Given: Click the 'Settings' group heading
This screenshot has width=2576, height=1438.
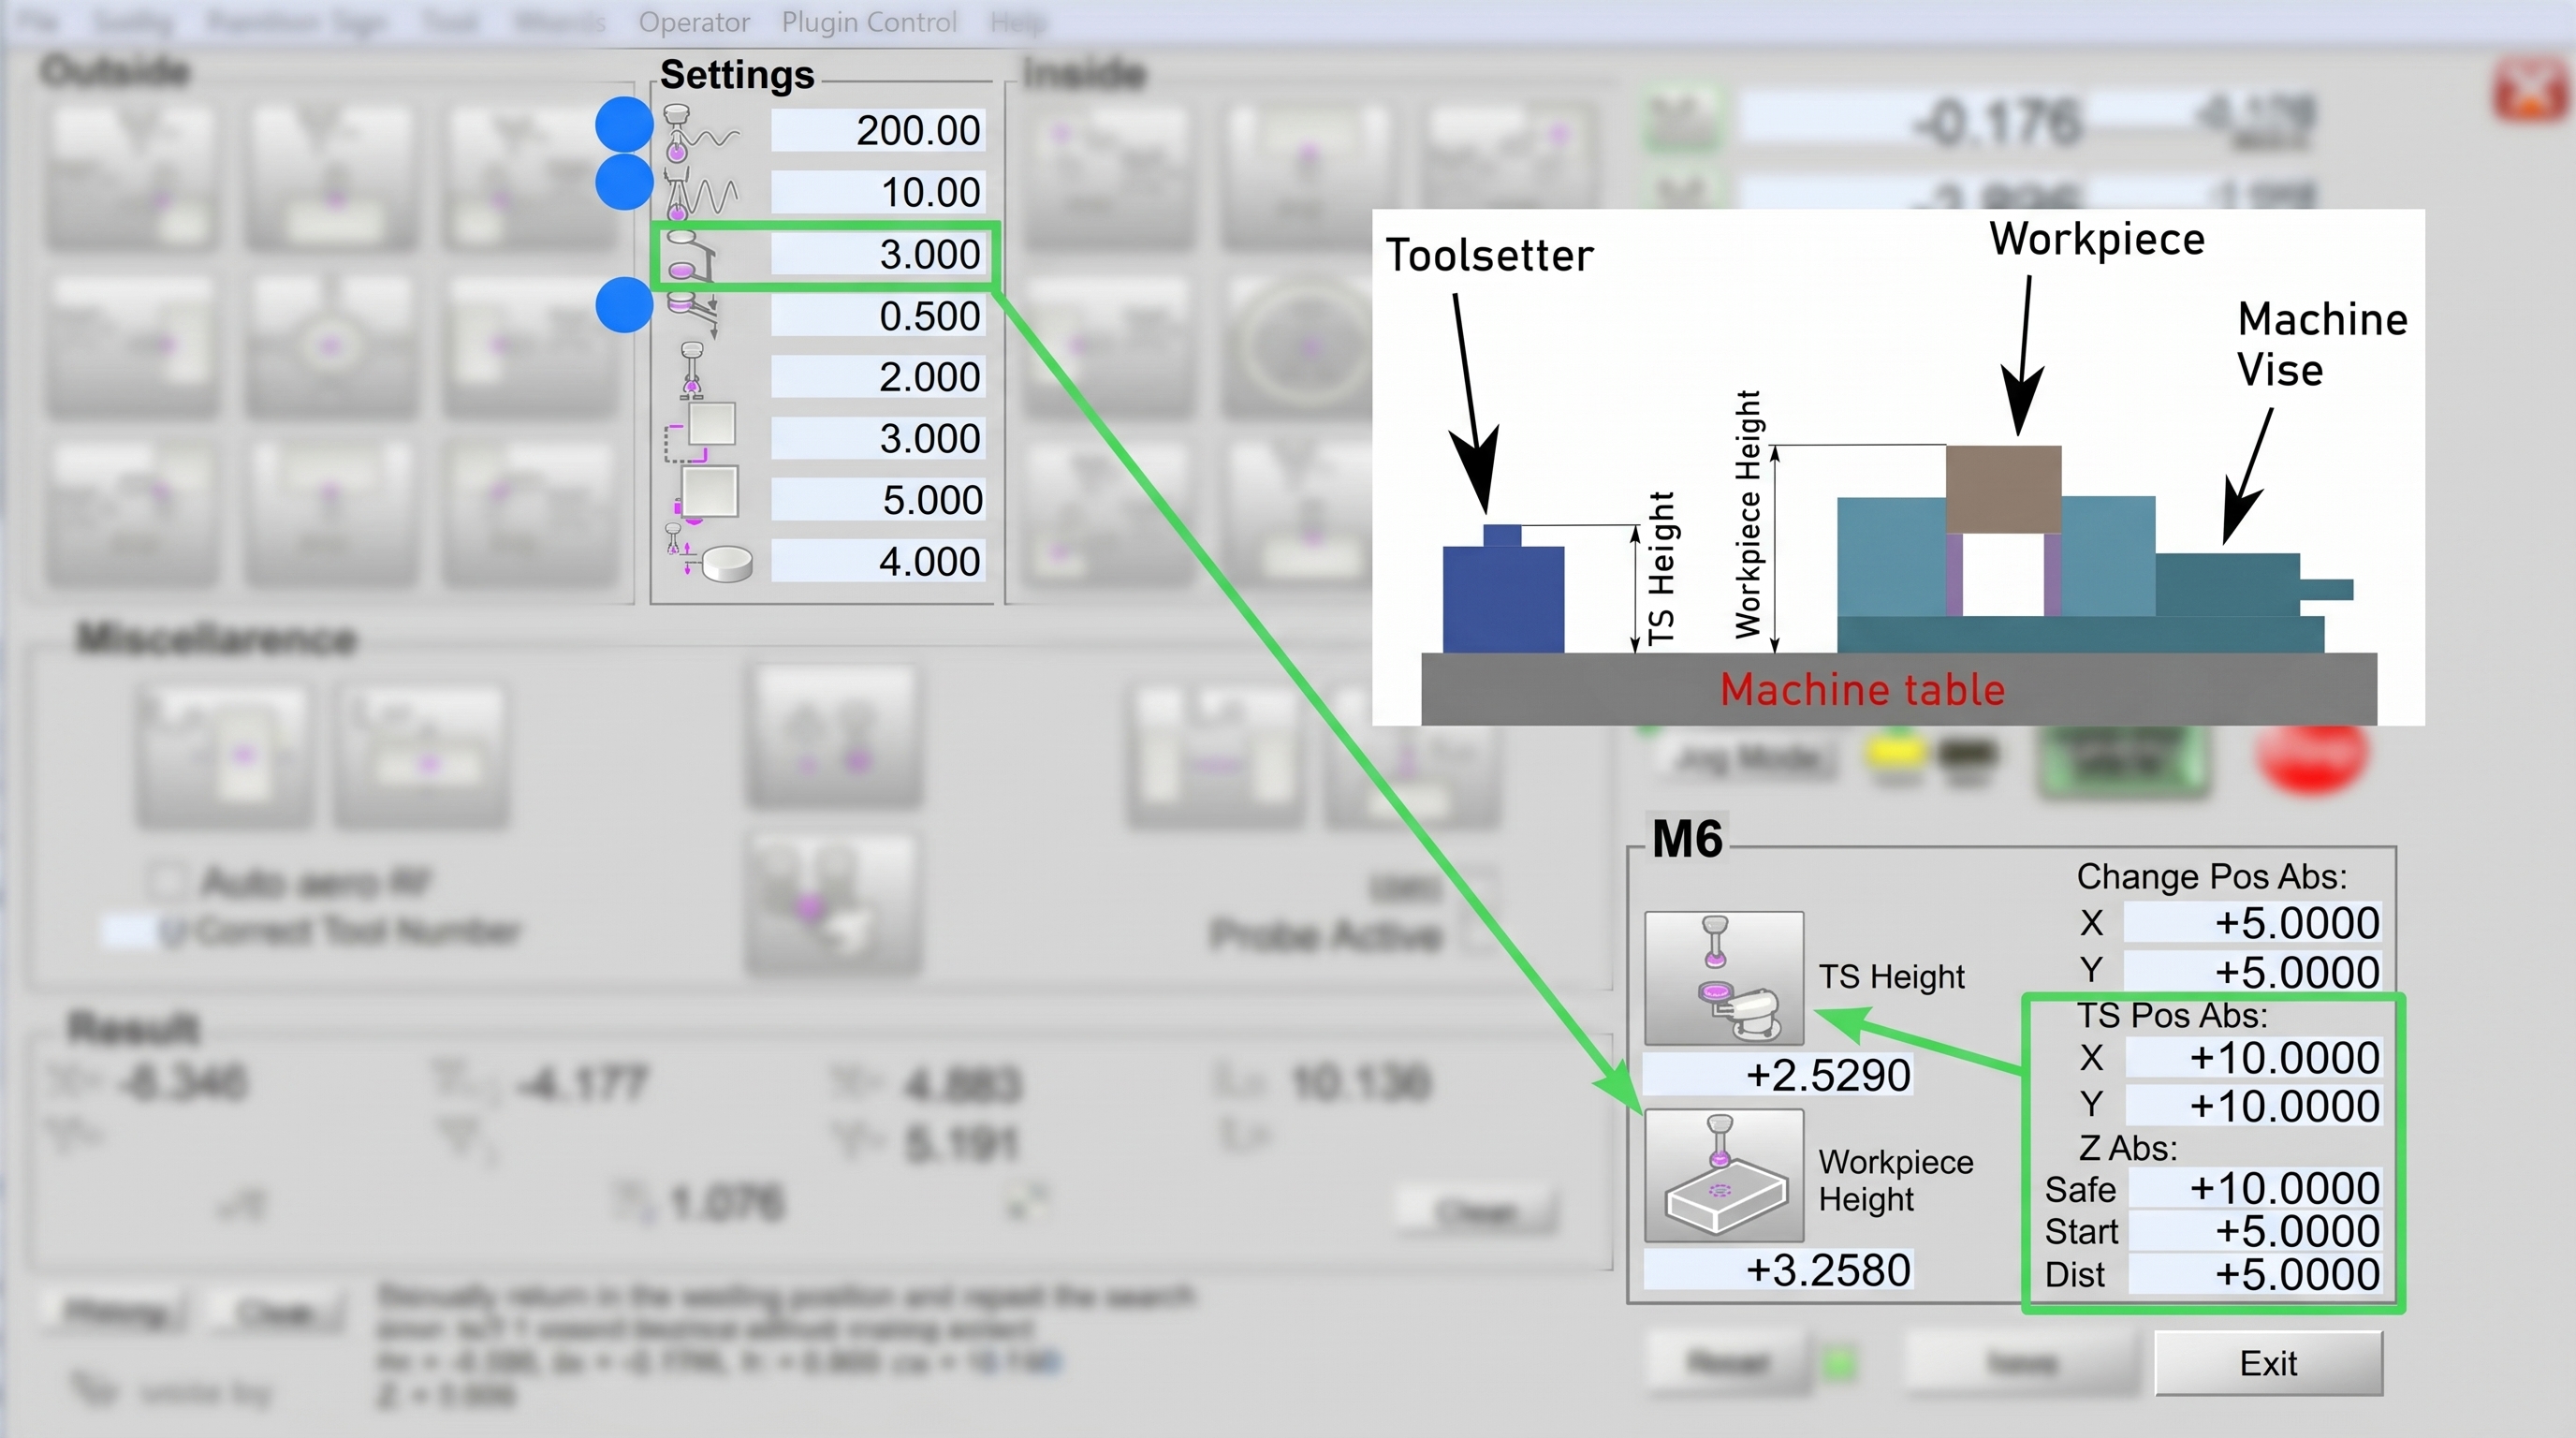Looking at the screenshot, I should click(x=737, y=75).
